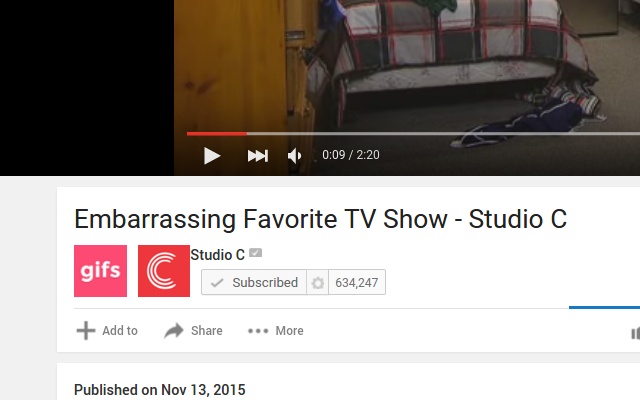Click the Published on Nov 13, 2015 text
Viewport: 640px width, 400px height.
click(160, 390)
